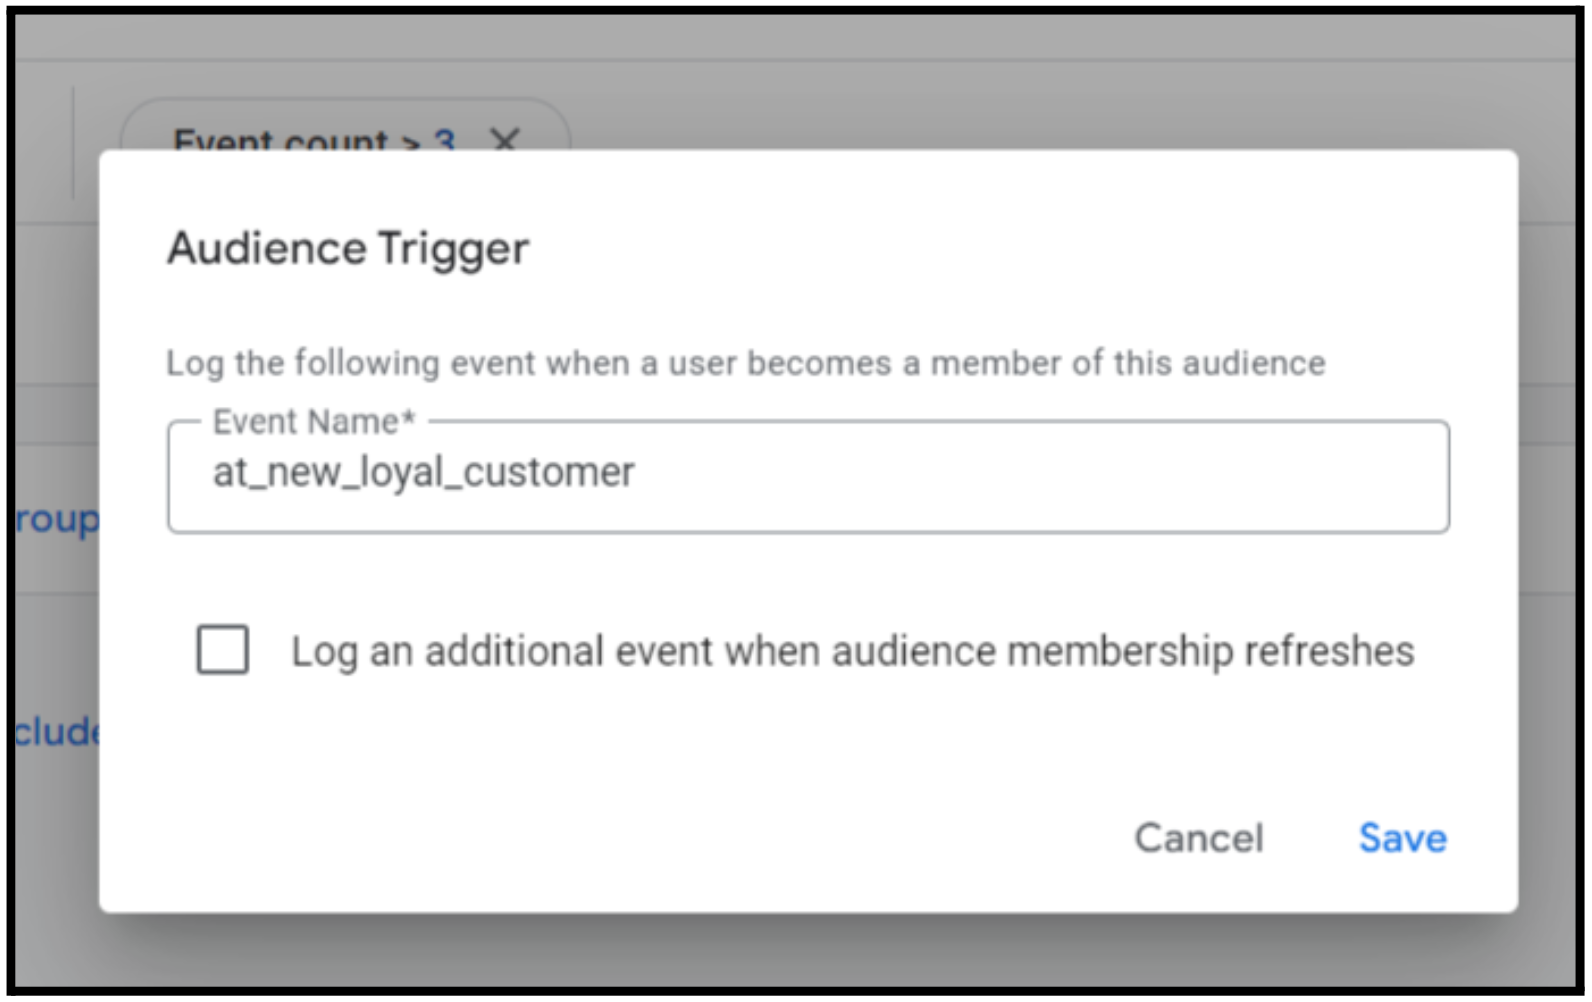This screenshot has height=1002, width=1592.
Task: Select the 'Audience Trigger' dialog title
Action: [348, 249]
